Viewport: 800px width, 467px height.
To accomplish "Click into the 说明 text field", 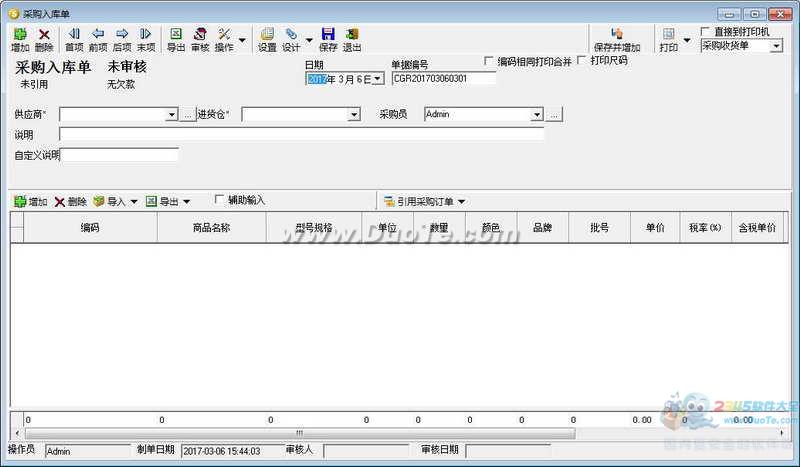I will pyautogui.click(x=300, y=134).
